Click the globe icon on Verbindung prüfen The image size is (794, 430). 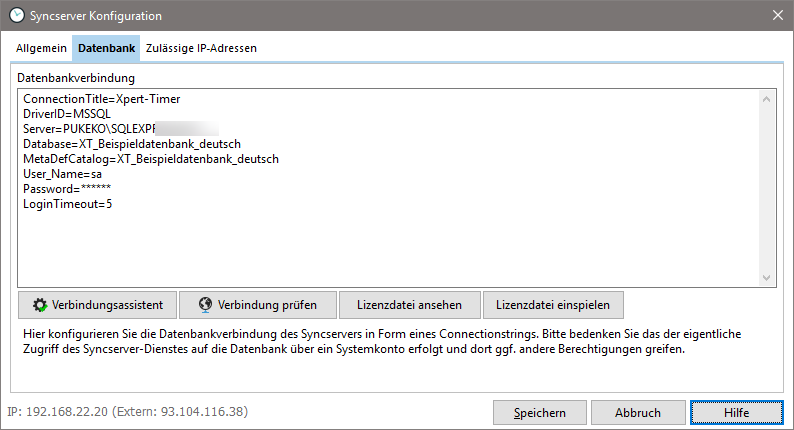(x=204, y=304)
